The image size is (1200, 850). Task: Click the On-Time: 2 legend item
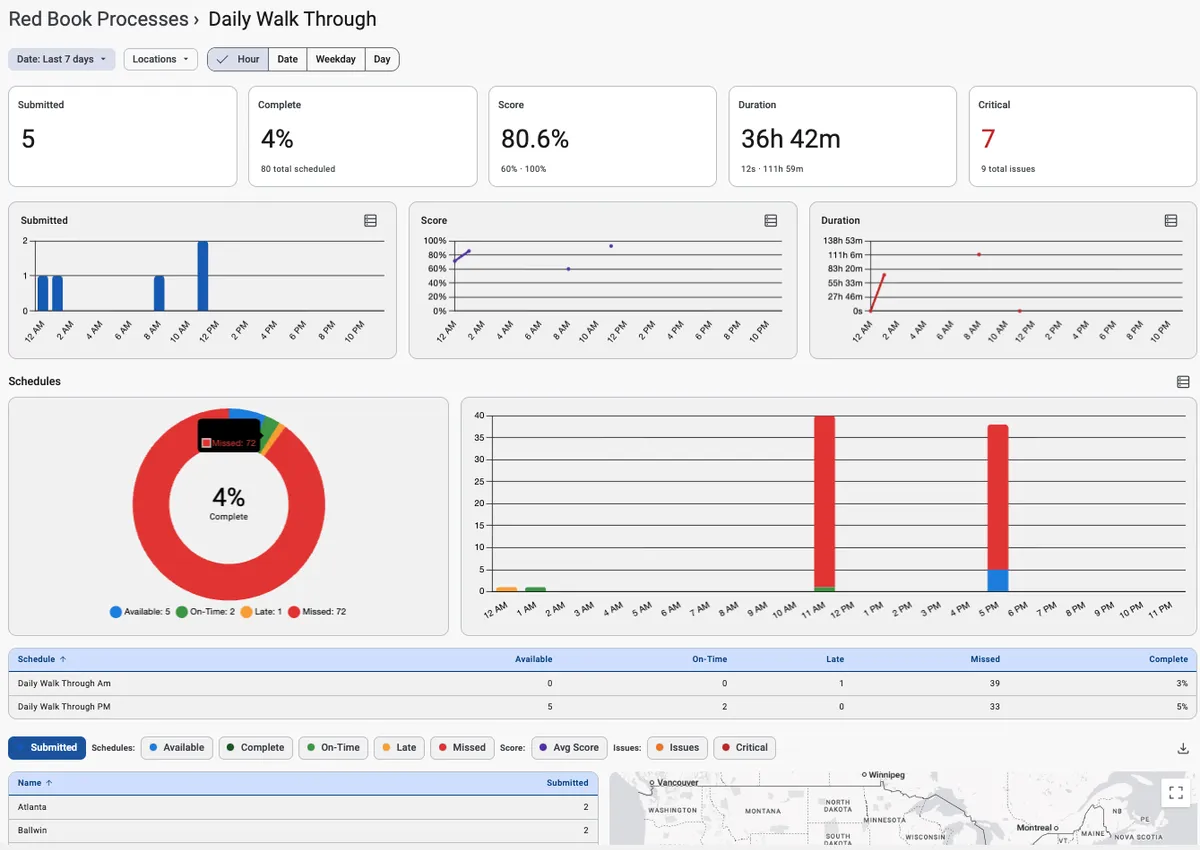205,611
